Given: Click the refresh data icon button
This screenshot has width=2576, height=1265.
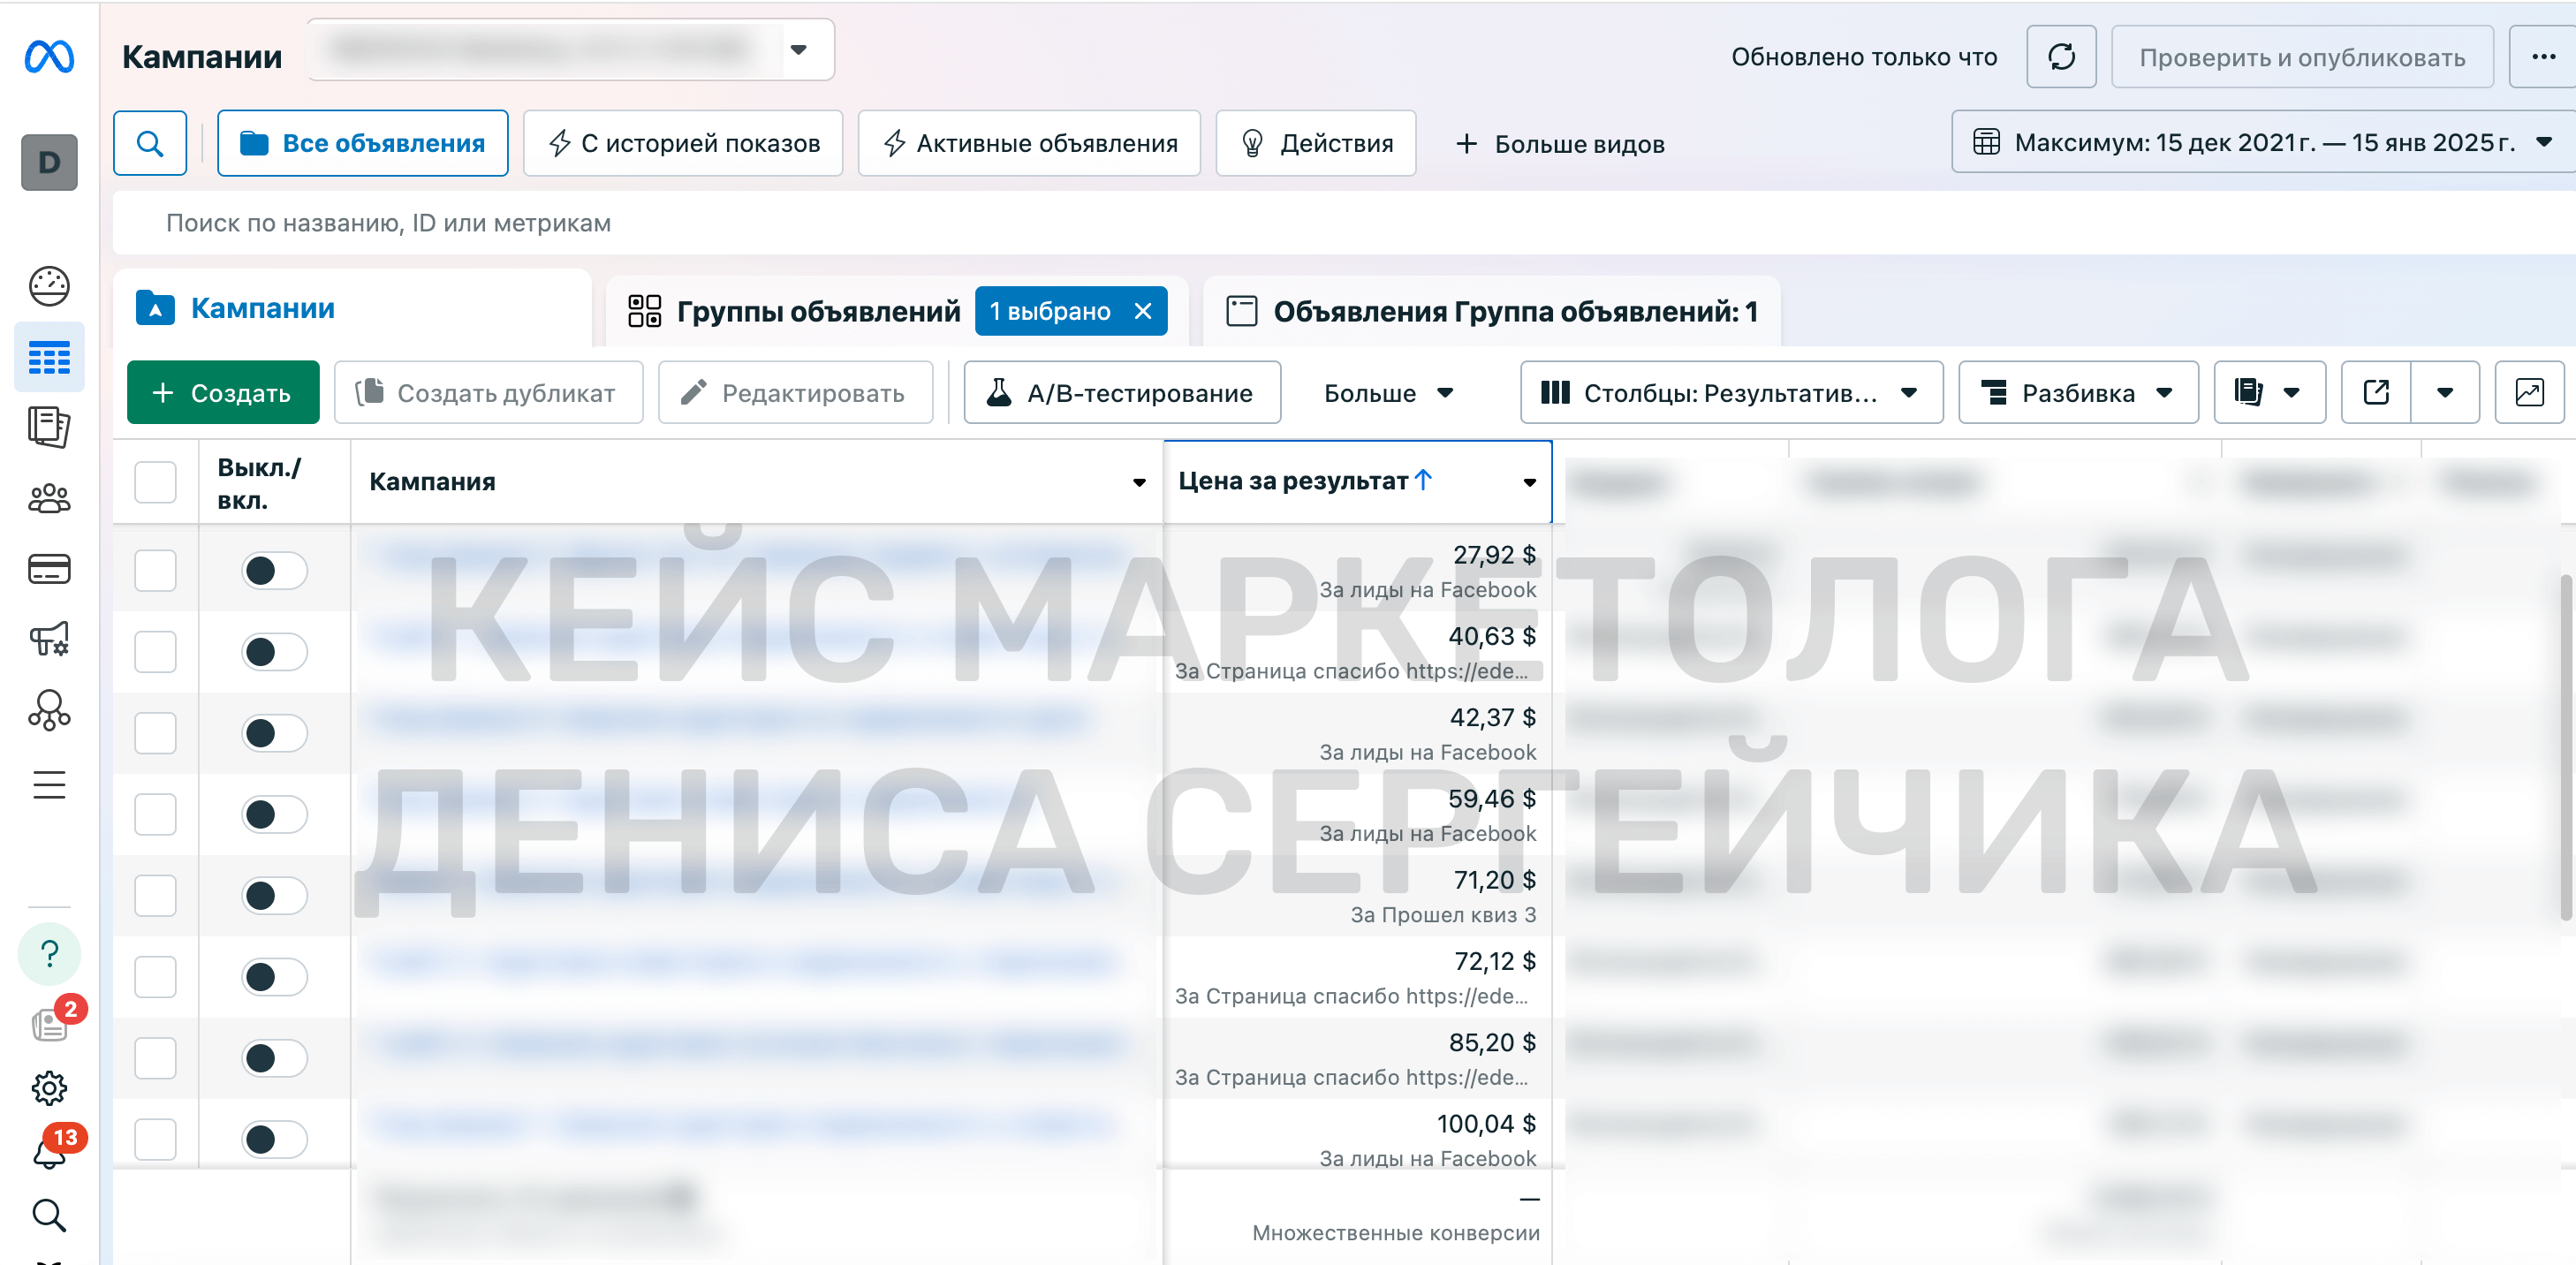Looking at the screenshot, I should pyautogui.click(x=2061, y=57).
